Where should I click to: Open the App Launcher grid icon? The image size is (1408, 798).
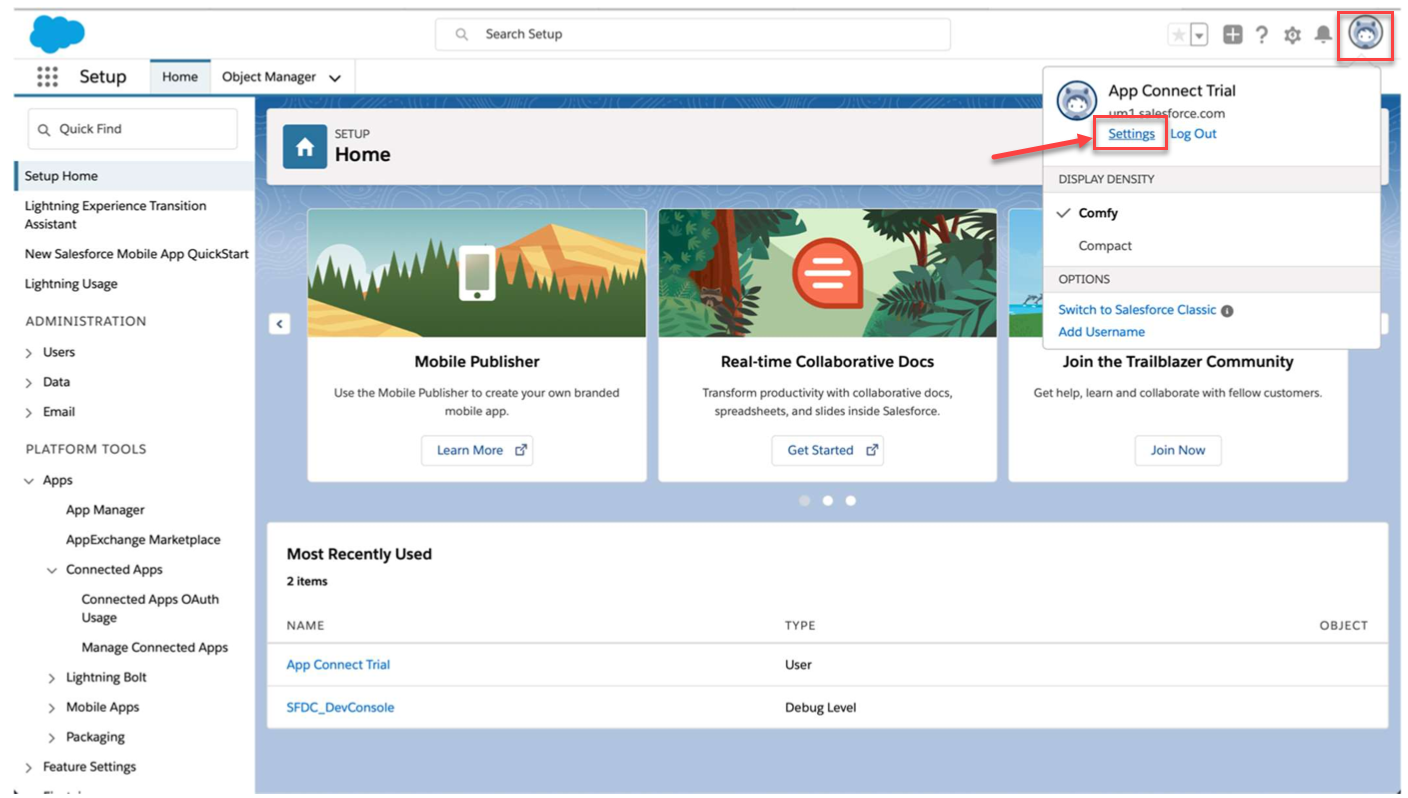point(47,77)
